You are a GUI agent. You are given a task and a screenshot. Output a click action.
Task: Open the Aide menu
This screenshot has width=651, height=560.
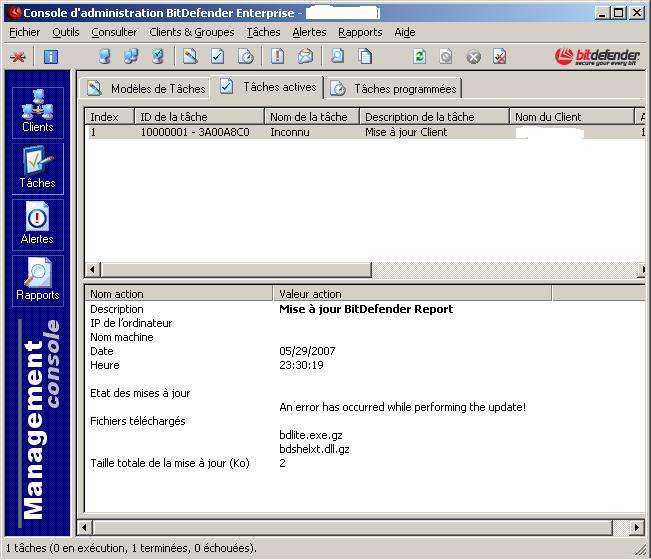[x=405, y=32]
